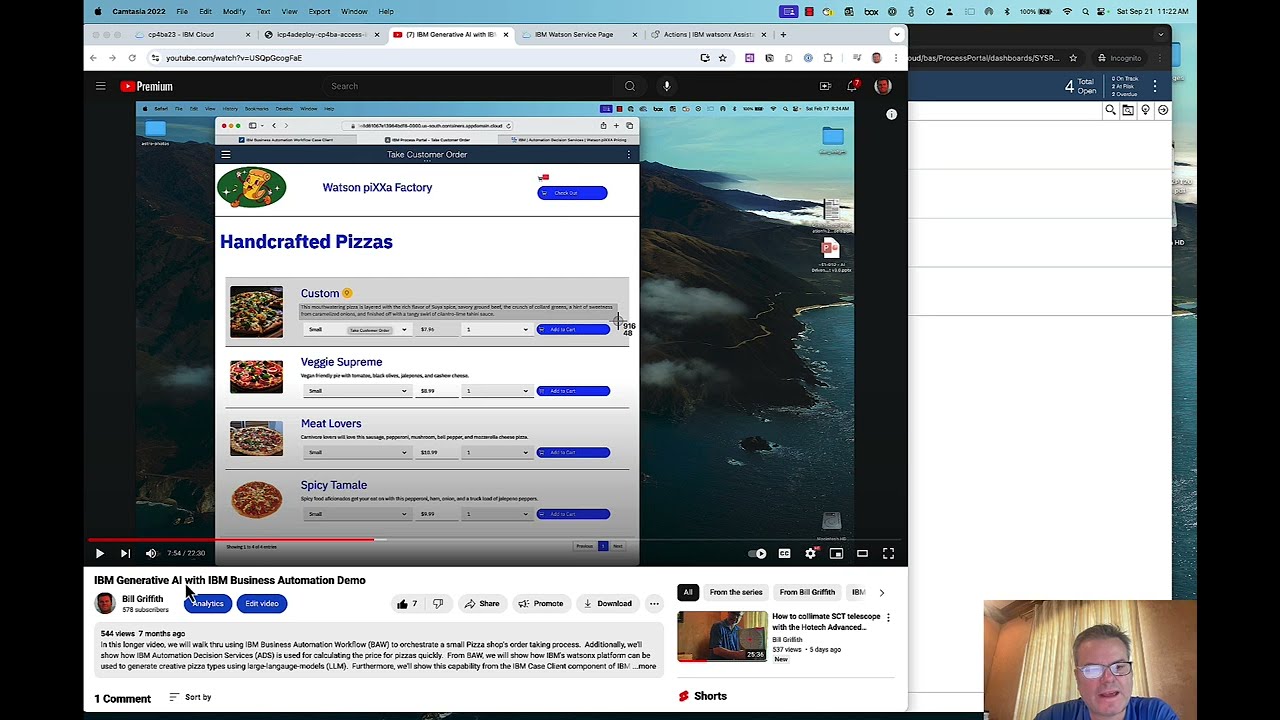Open macOS Spotlight search
1280x720 pixels.
click(x=1086, y=11)
